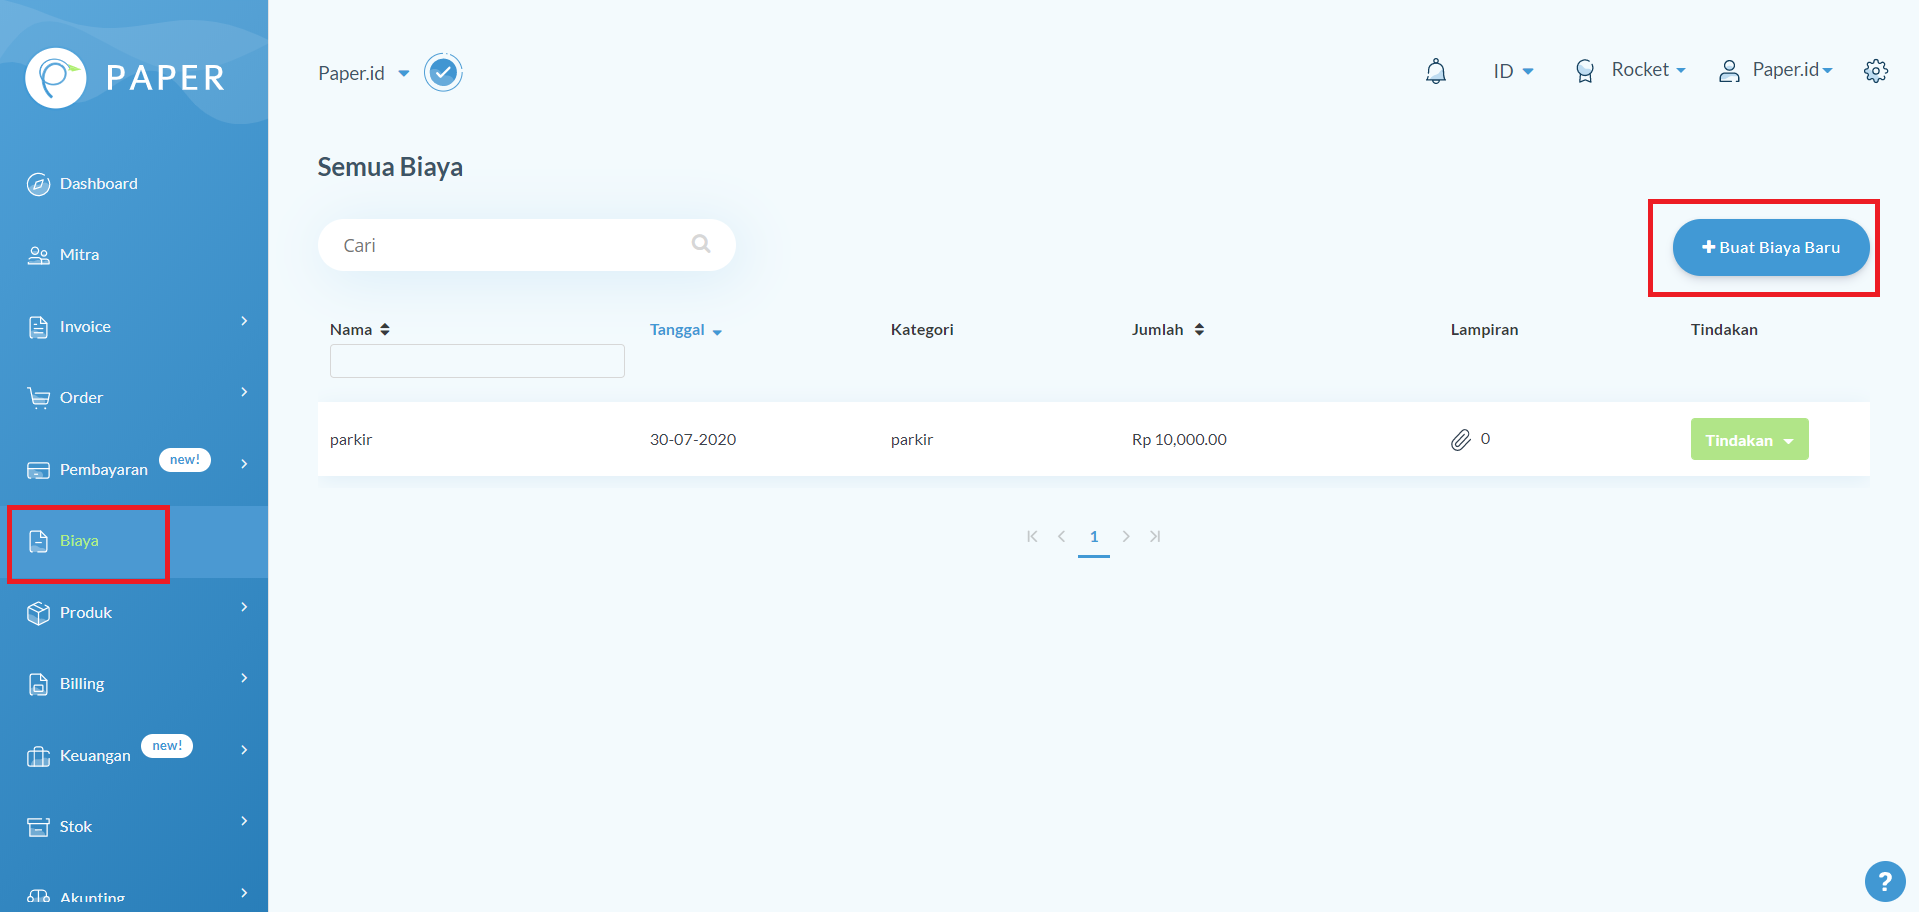This screenshot has height=912, width=1919.
Task: Click the Rocket plan badge icon
Action: coord(1584,71)
